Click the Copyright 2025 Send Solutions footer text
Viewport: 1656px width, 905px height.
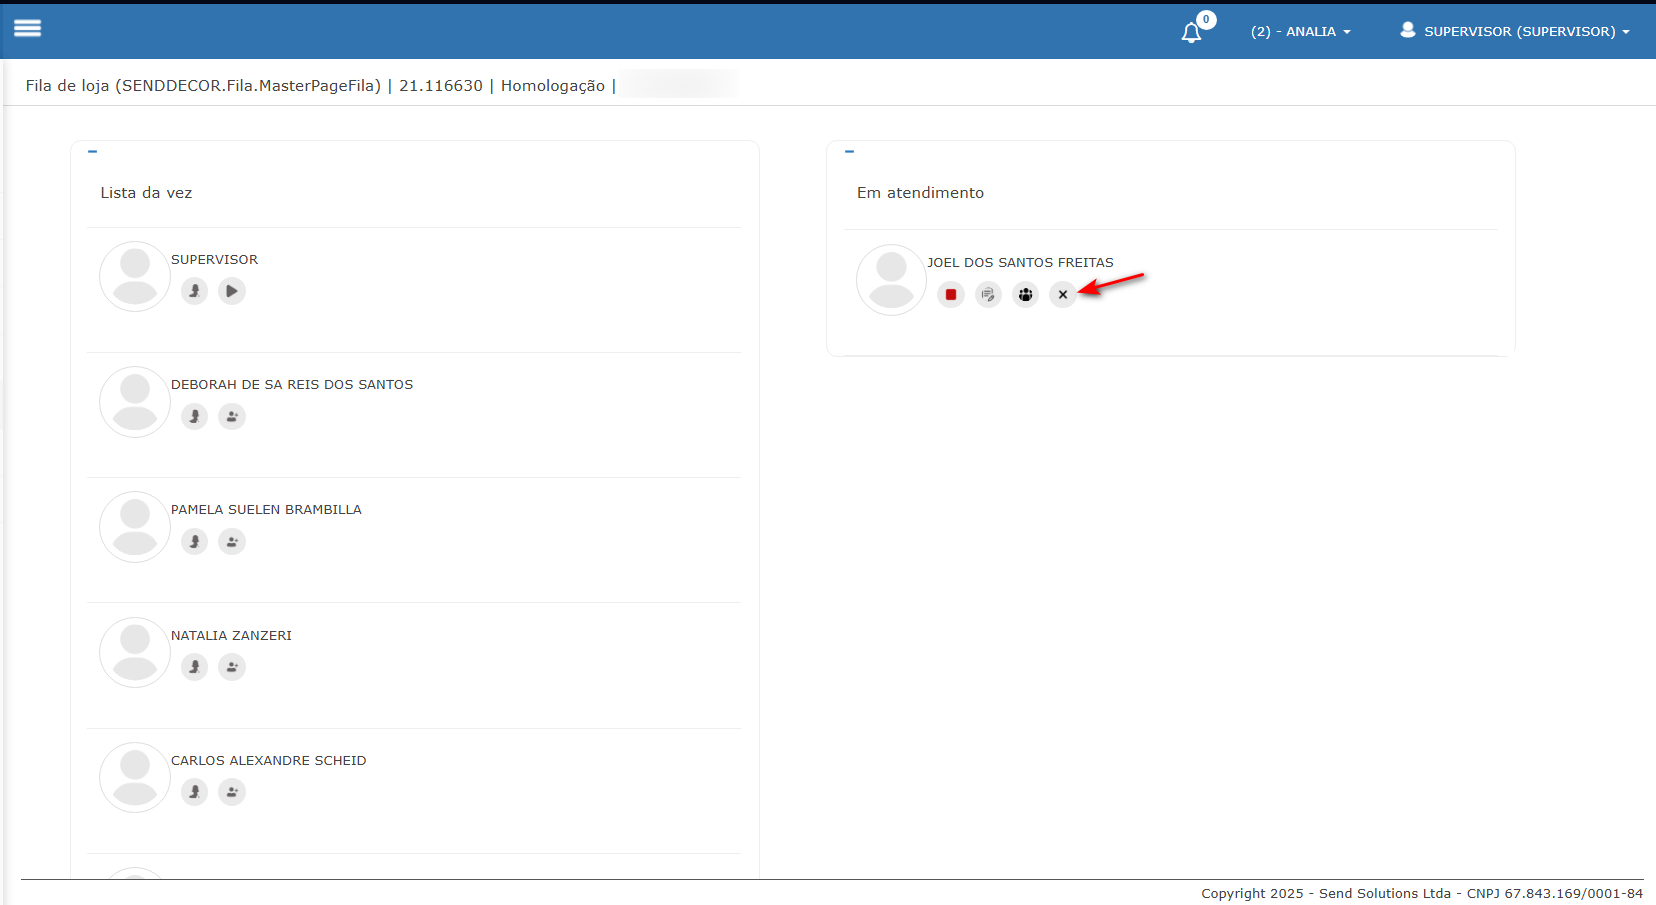tap(1422, 894)
